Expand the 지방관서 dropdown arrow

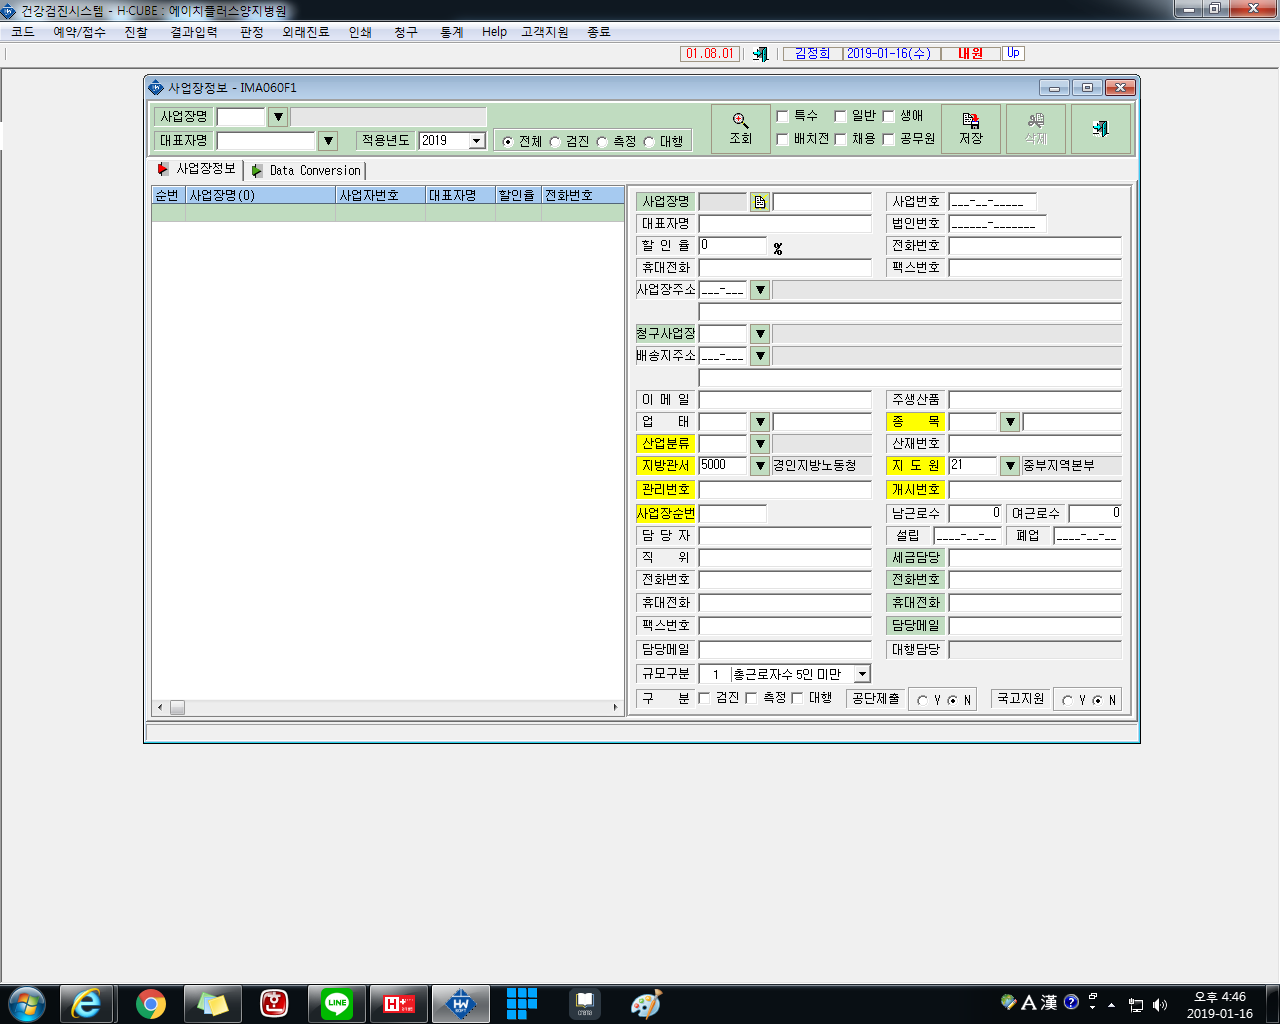[760, 466]
